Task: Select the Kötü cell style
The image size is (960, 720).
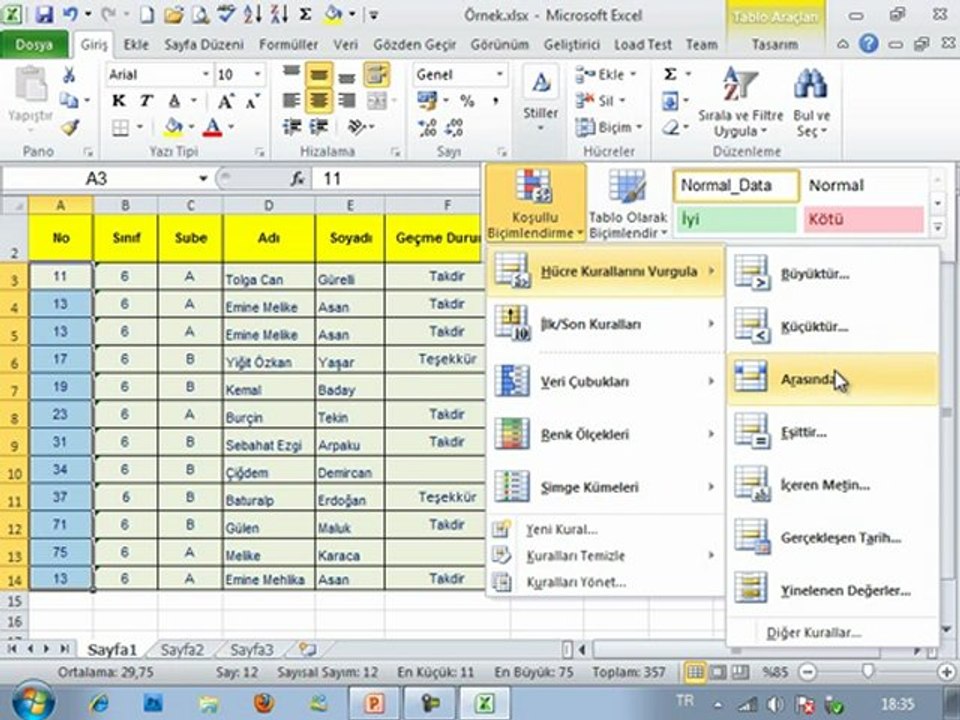Action: pos(864,219)
